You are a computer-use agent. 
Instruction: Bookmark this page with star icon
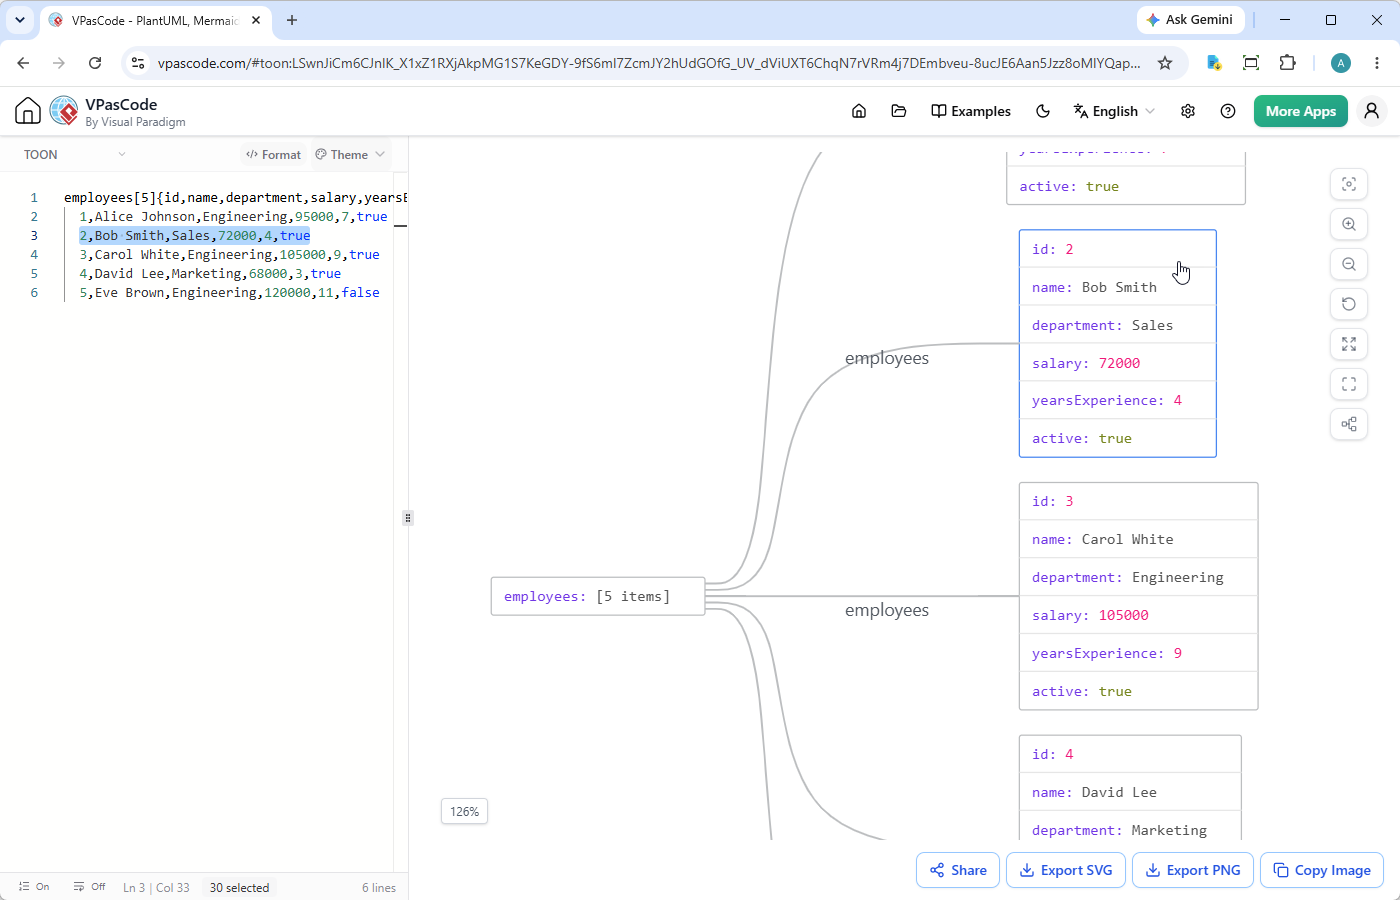[x=1165, y=63]
